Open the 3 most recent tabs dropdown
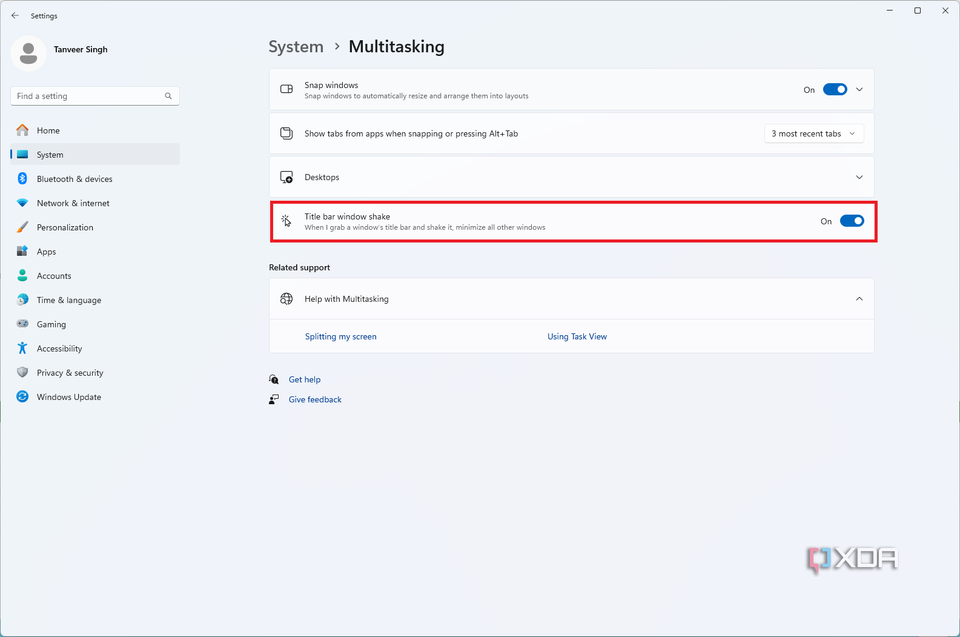Screen dimensions: 960x637 813,133
